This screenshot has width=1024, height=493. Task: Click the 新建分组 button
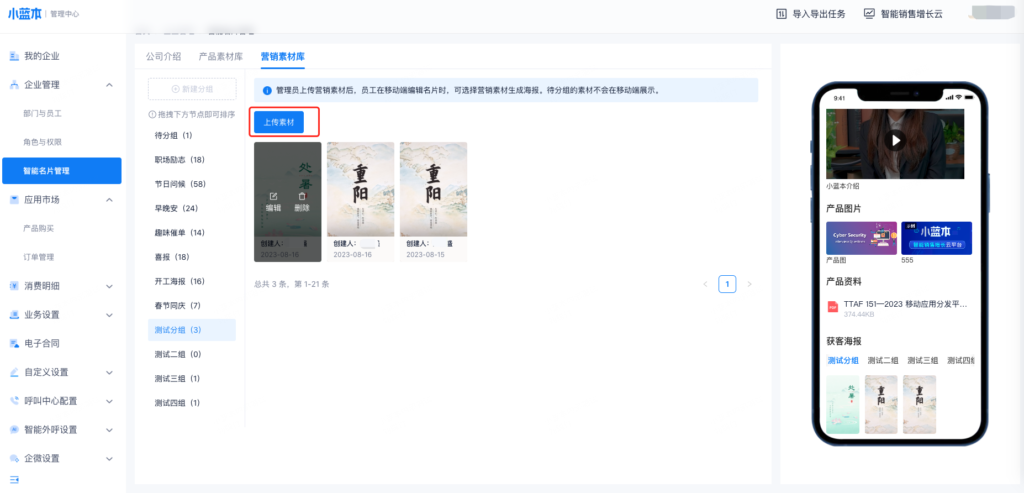pos(192,89)
